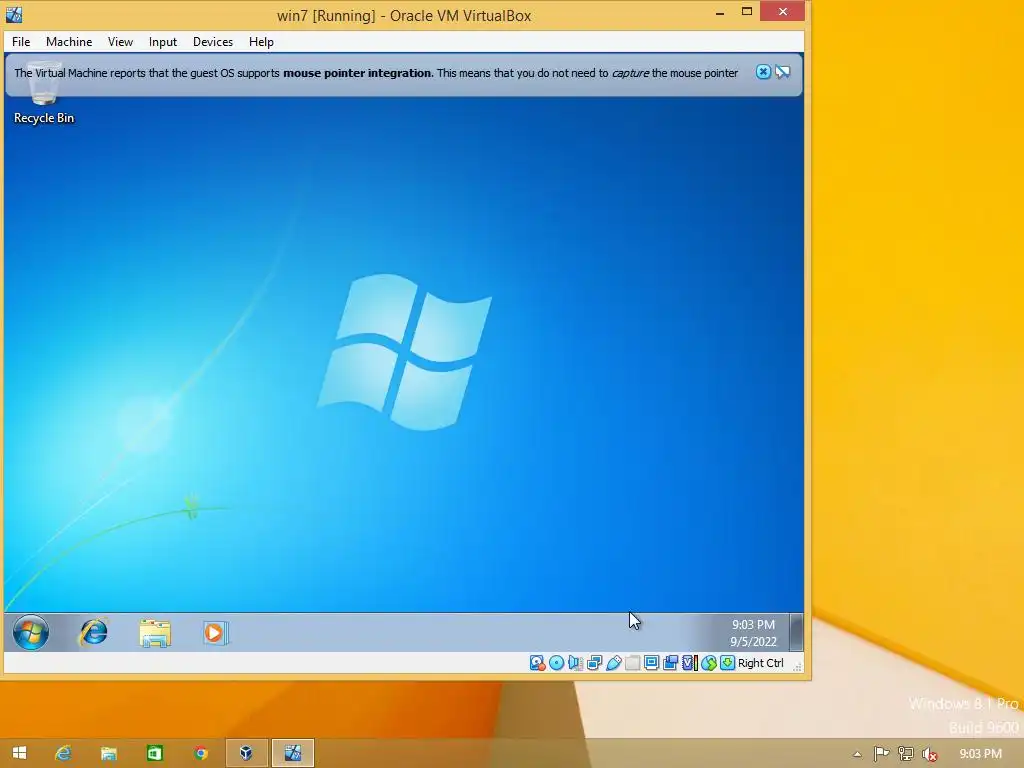Launch Windows Media Player in guest taskbar
The width and height of the screenshot is (1024, 768).
pyautogui.click(x=215, y=633)
